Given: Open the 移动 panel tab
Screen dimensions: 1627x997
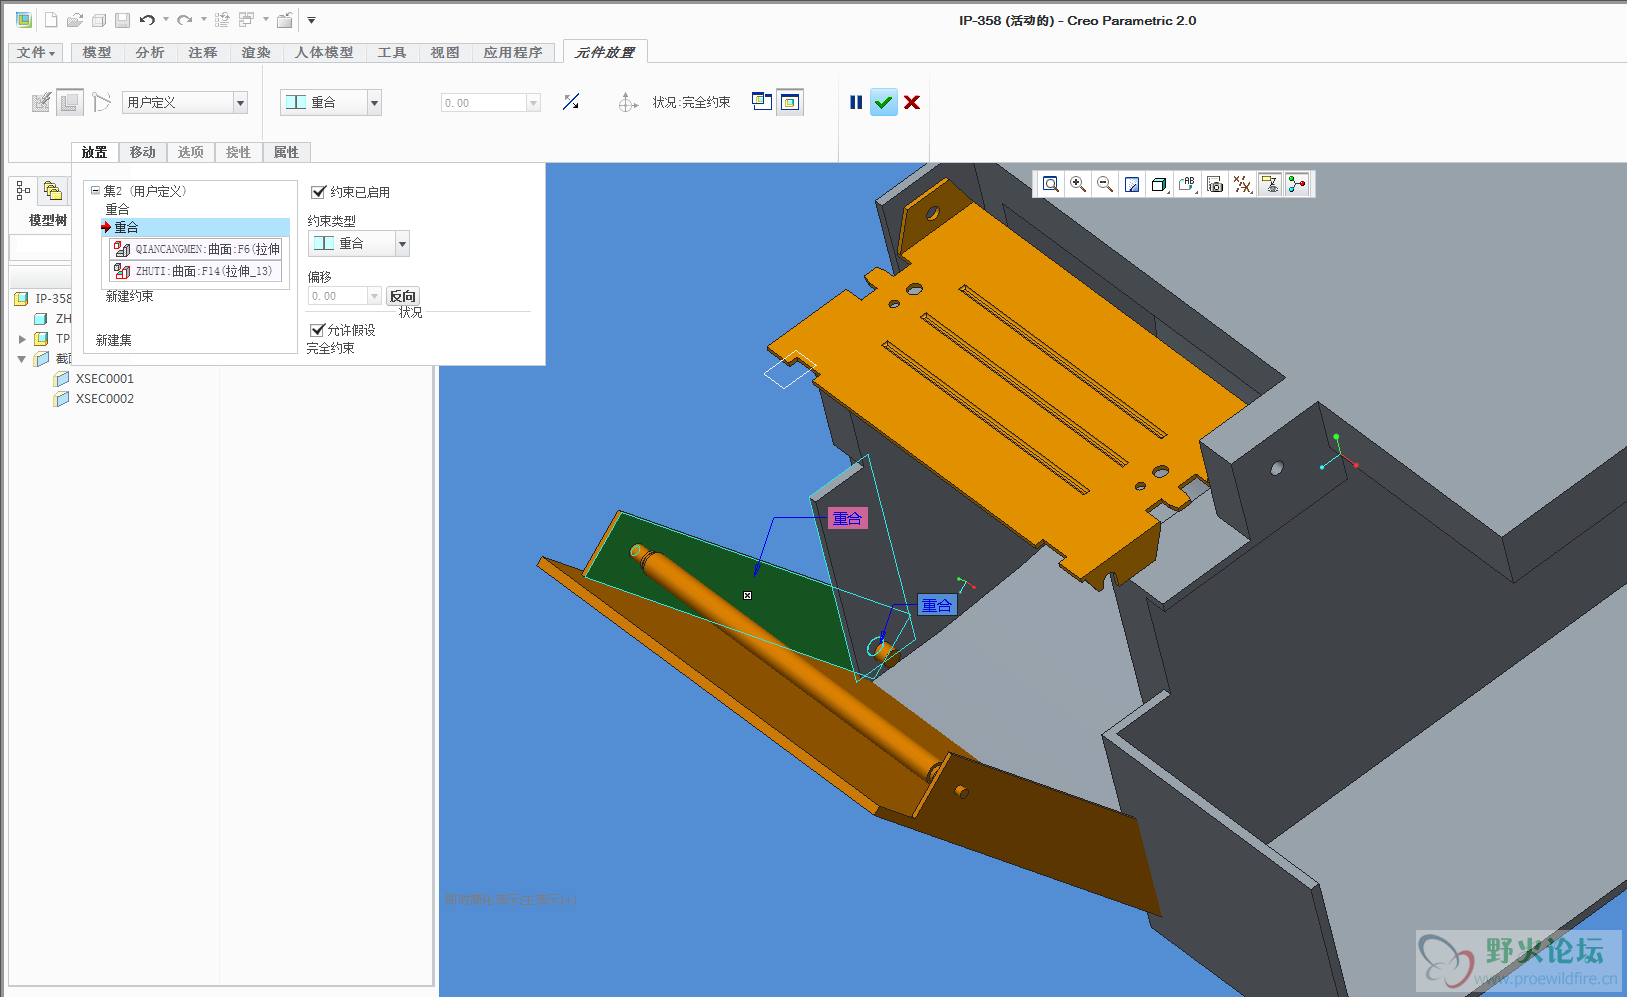Looking at the screenshot, I should pyautogui.click(x=143, y=152).
